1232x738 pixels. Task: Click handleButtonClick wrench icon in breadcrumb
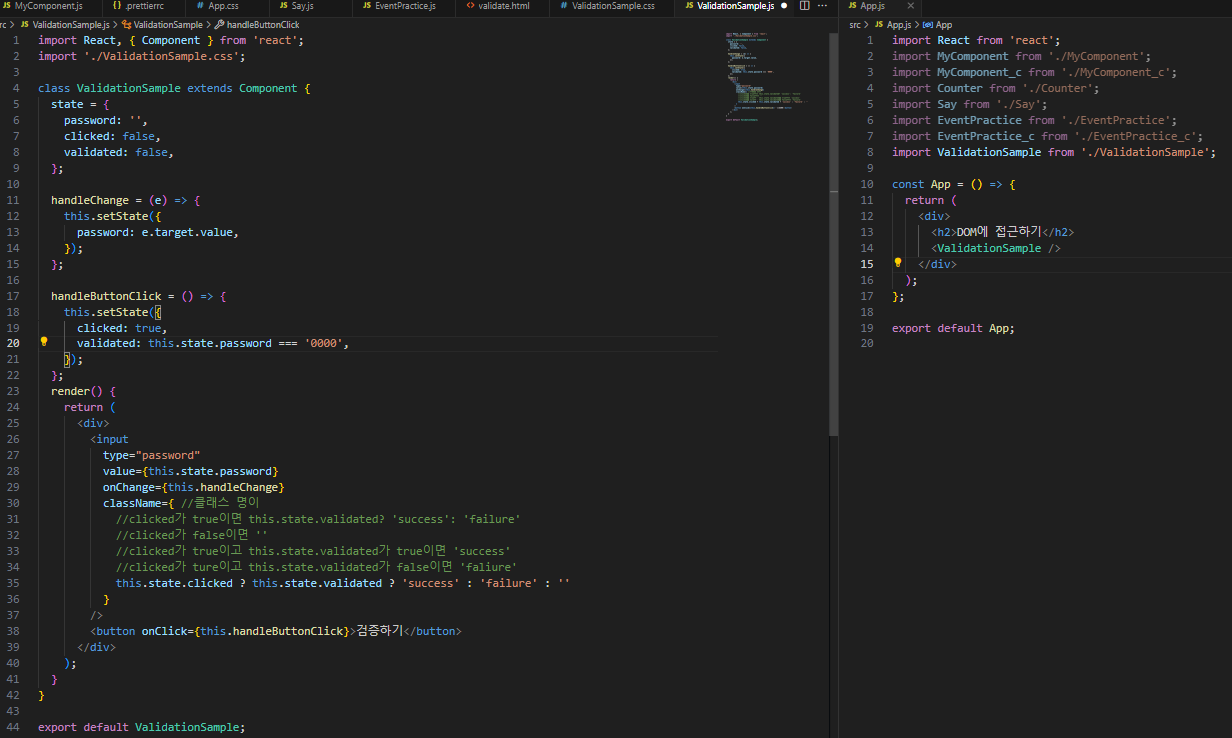219,23
